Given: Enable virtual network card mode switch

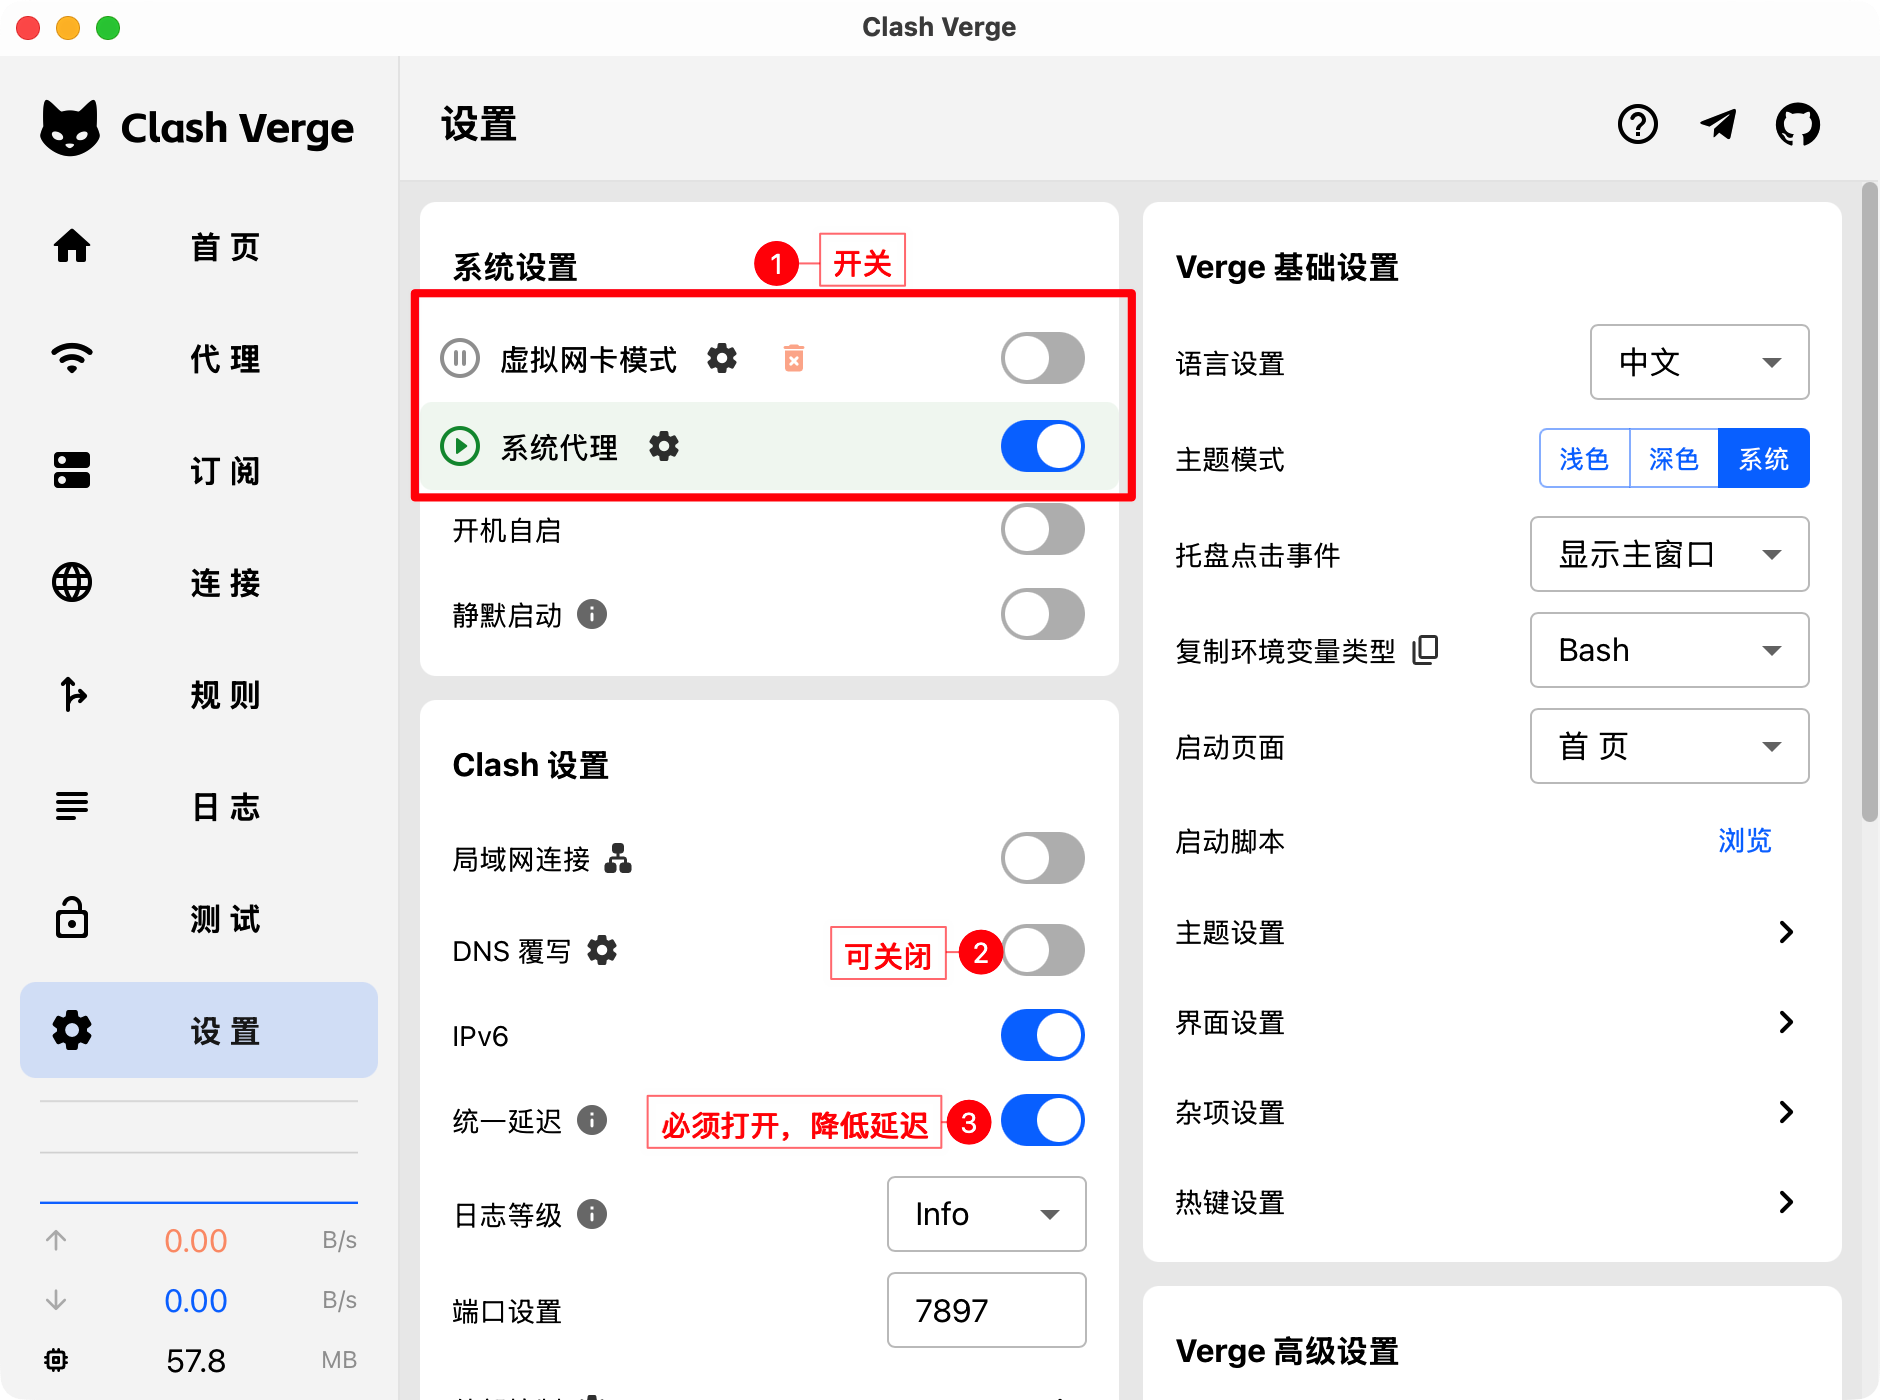Looking at the screenshot, I should pyautogui.click(x=1043, y=358).
